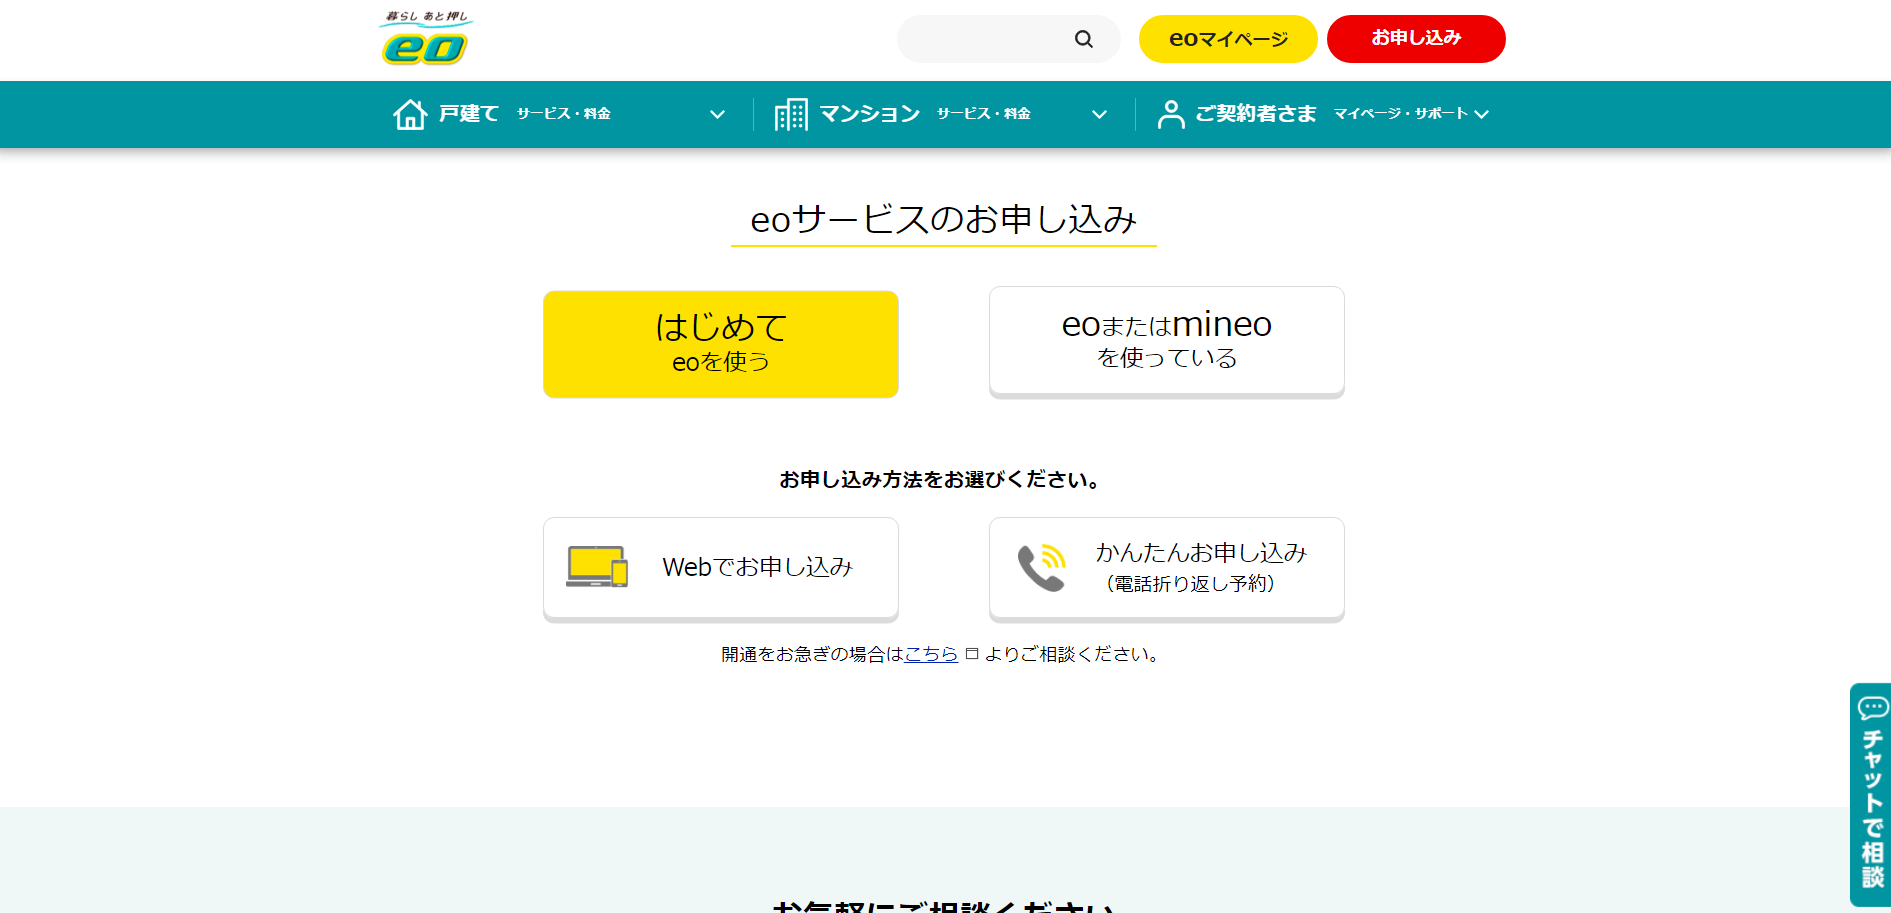Select はじめて eoを使う option

tap(720, 344)
